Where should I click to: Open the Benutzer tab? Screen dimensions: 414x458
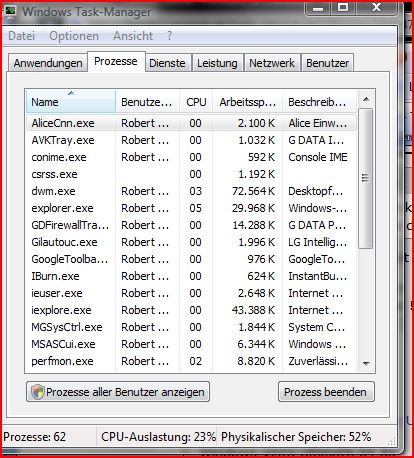point(328,63)
